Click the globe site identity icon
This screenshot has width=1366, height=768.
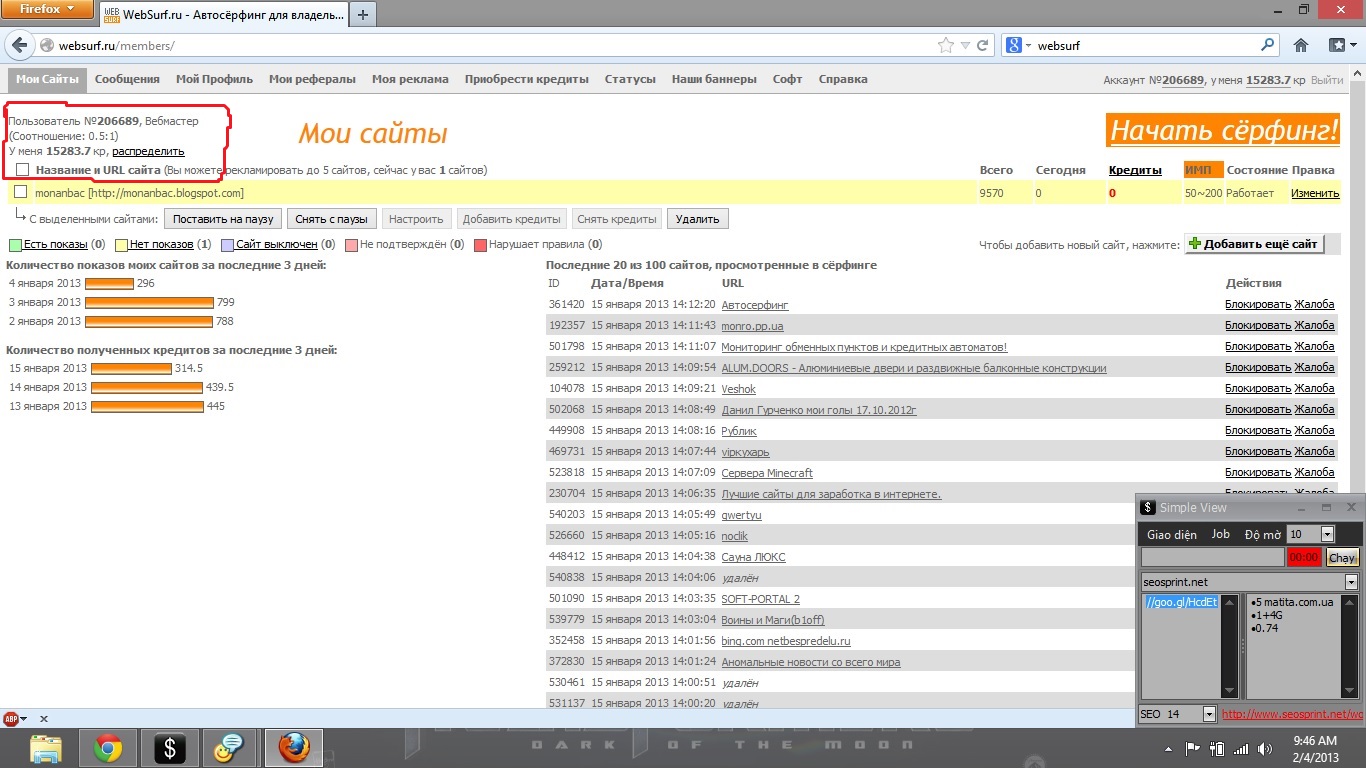[46, 46]
